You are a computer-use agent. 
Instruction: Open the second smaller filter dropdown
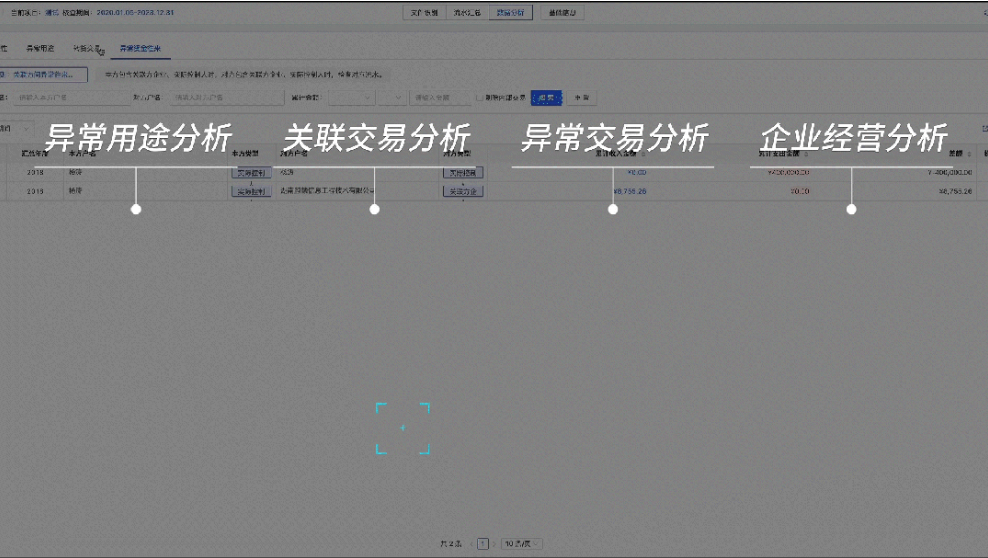pyautogui.click(x=393, y=98)
